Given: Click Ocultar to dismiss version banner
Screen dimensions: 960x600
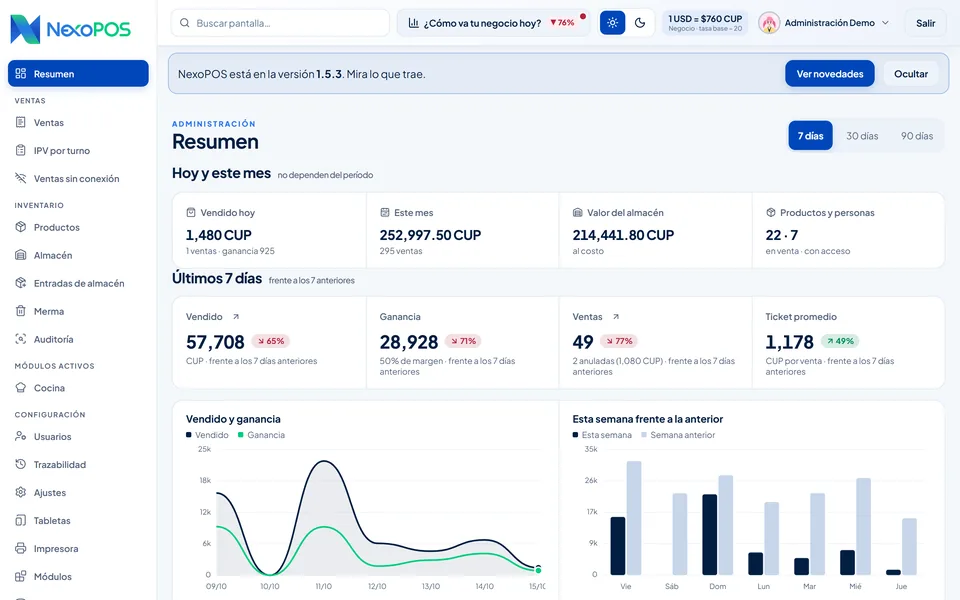Looking at the screenshot, I should [910, 73].
